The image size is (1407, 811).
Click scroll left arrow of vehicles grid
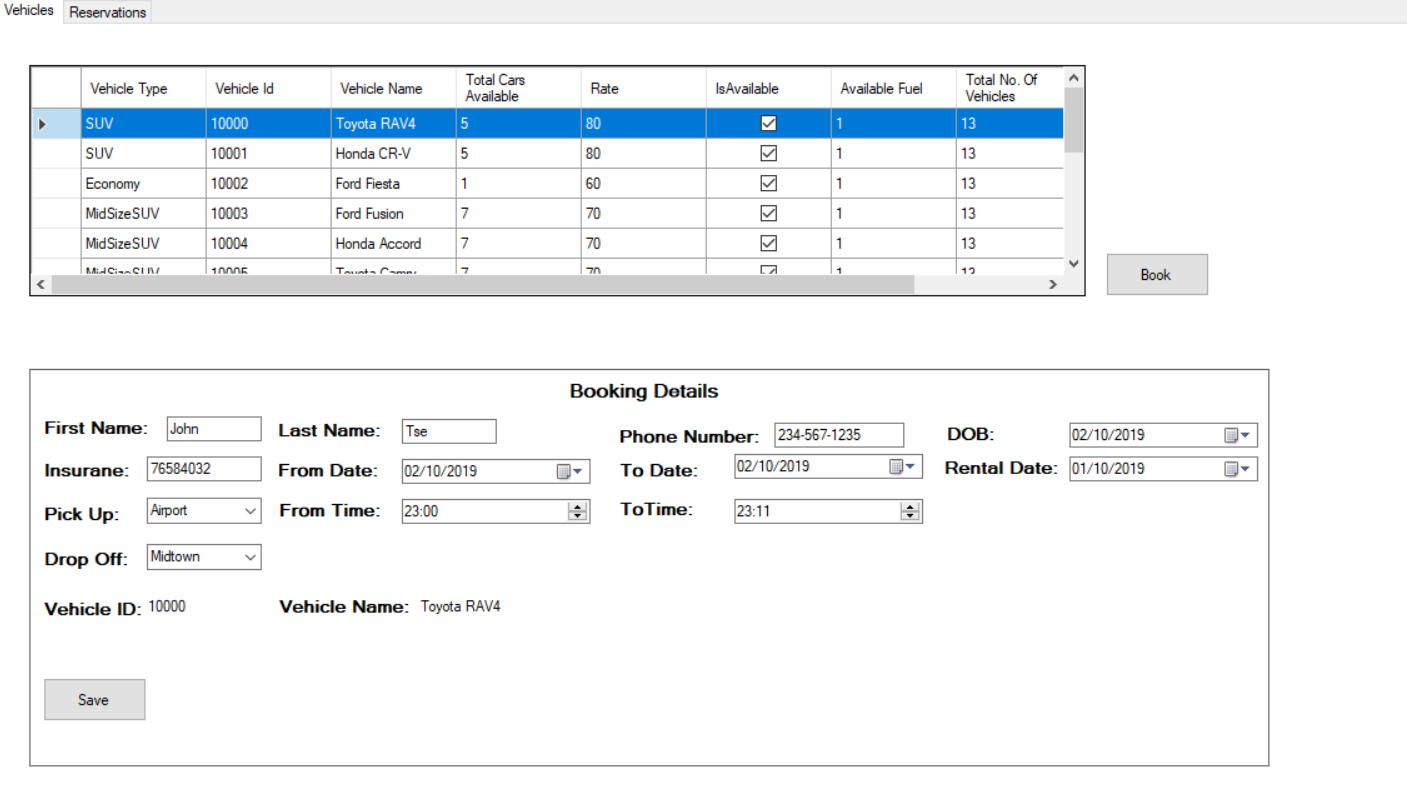click(x=40, y=285)
